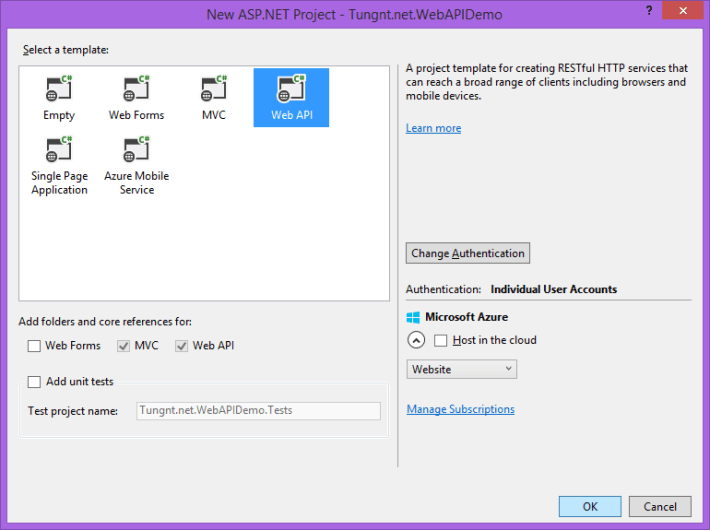Open the Website hosting type dropdown
This screenshot has width=710, height=530.
point(461,369)
